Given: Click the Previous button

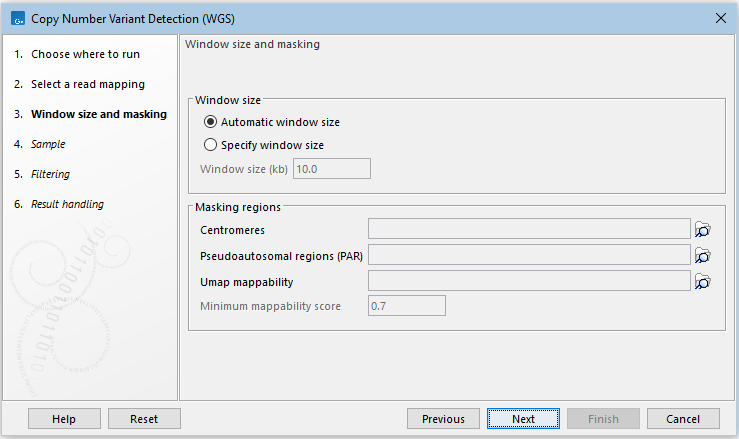Looking at the screenshot, I should coord(443,419).
